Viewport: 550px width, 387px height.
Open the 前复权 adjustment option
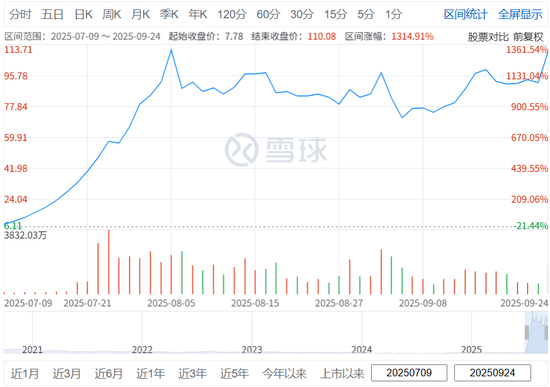528,37
